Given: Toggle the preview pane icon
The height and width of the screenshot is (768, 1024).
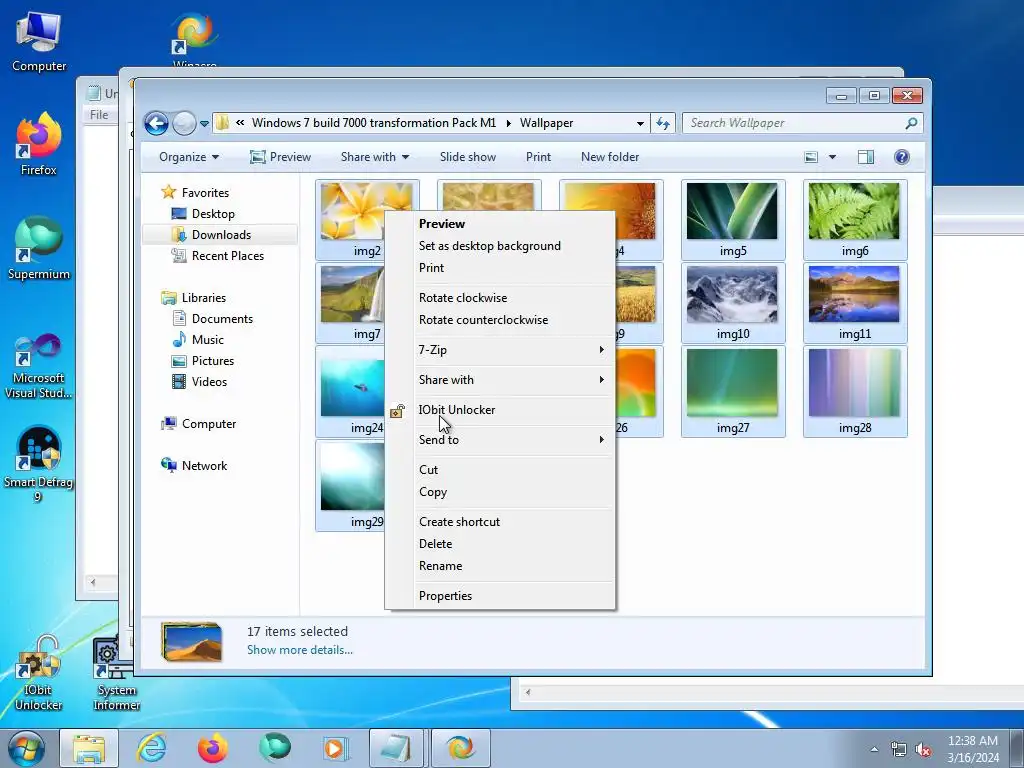Looking at the screenshot, I should click(866, 157).
